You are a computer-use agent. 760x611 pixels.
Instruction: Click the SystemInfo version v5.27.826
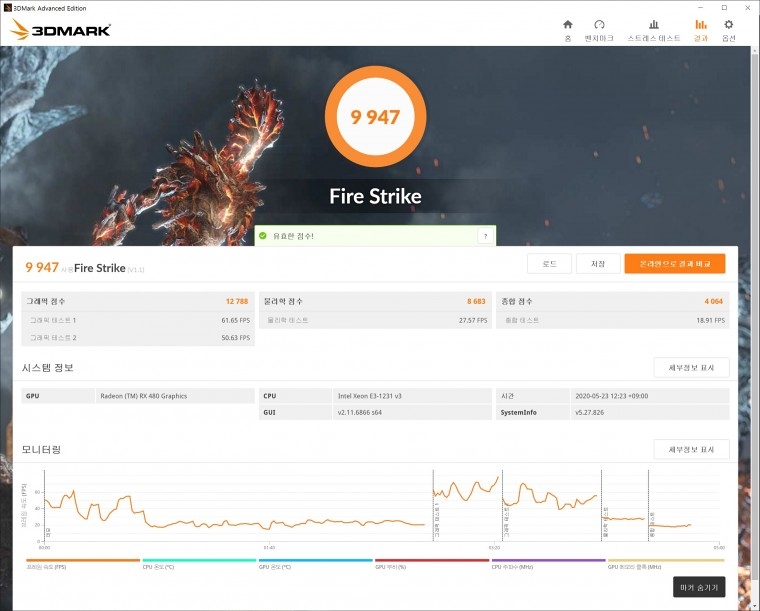589,412
